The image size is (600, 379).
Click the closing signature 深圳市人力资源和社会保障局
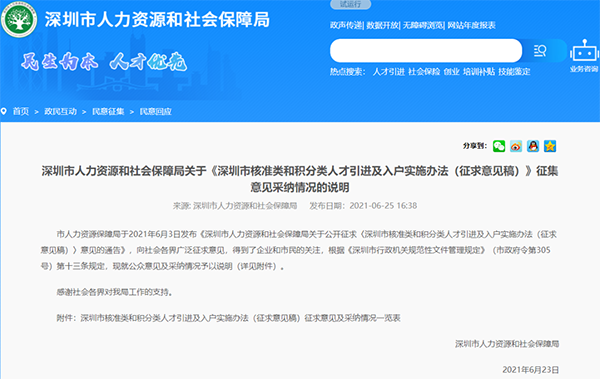507,344
